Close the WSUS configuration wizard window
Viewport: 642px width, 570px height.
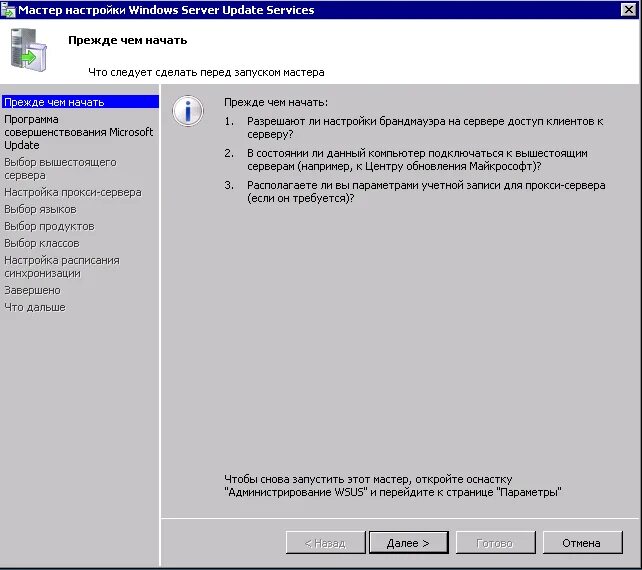(x=628, y=9)
